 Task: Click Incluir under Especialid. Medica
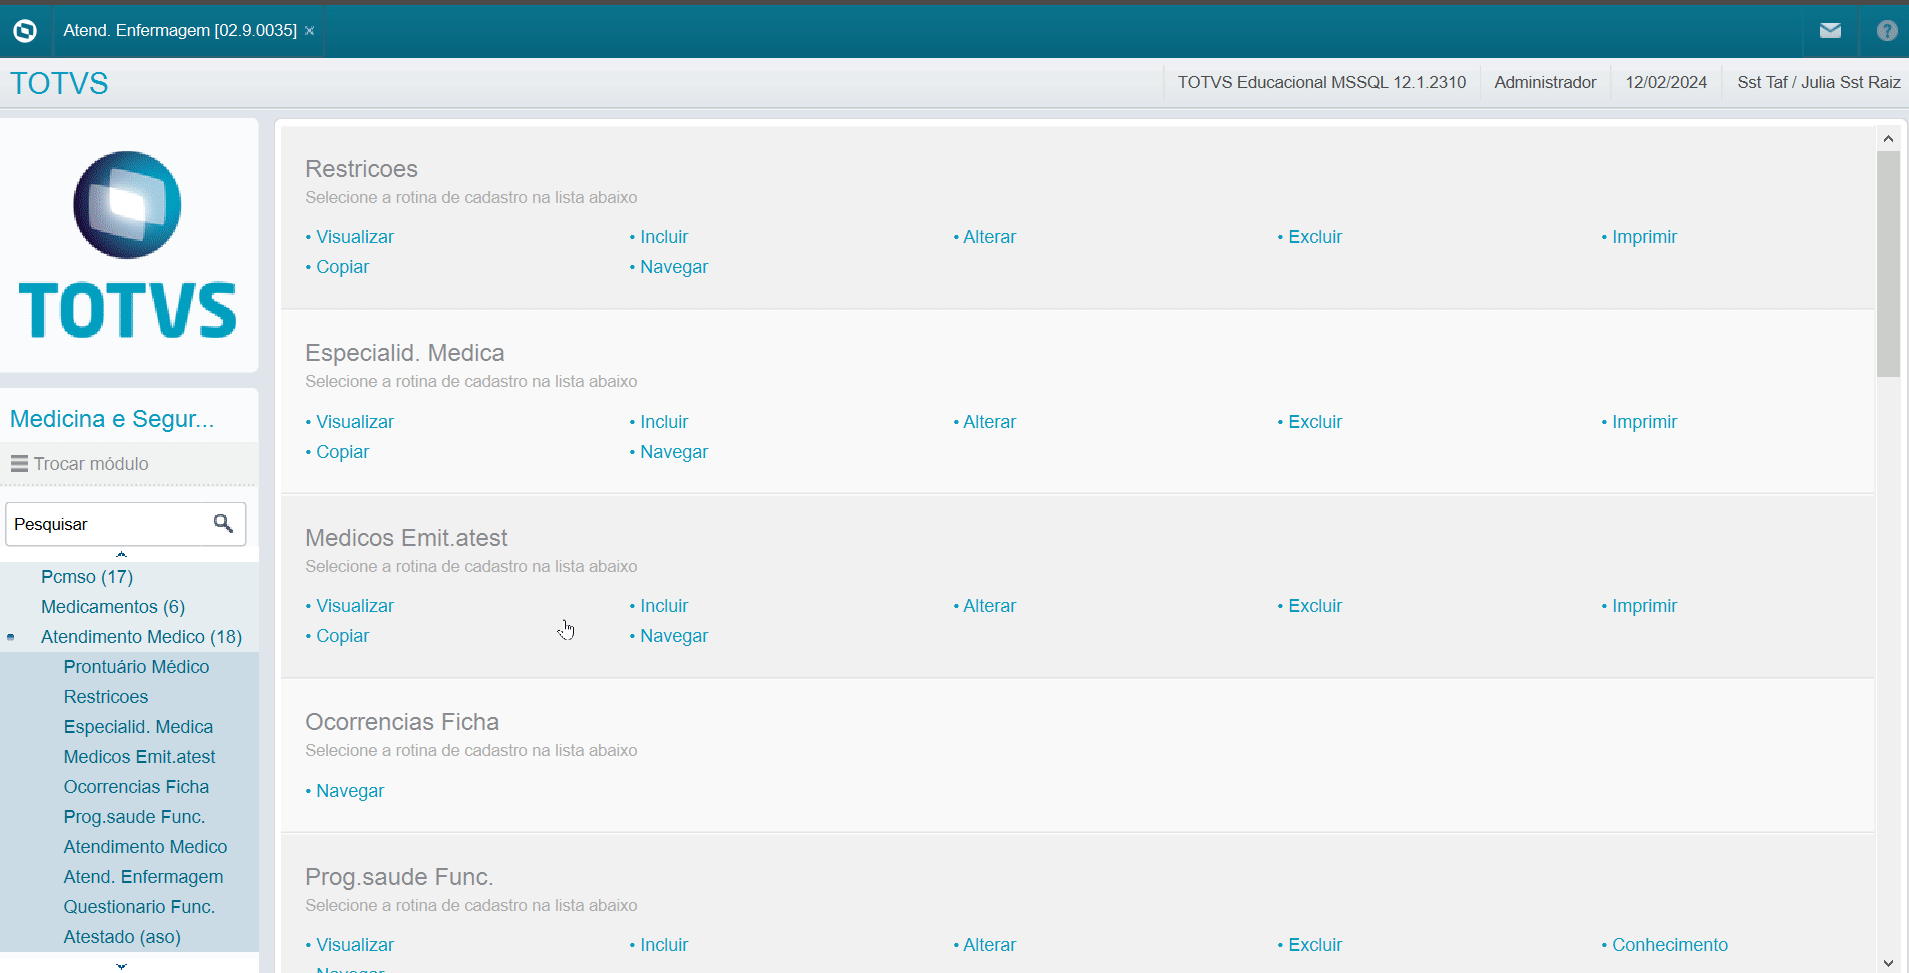664,422
